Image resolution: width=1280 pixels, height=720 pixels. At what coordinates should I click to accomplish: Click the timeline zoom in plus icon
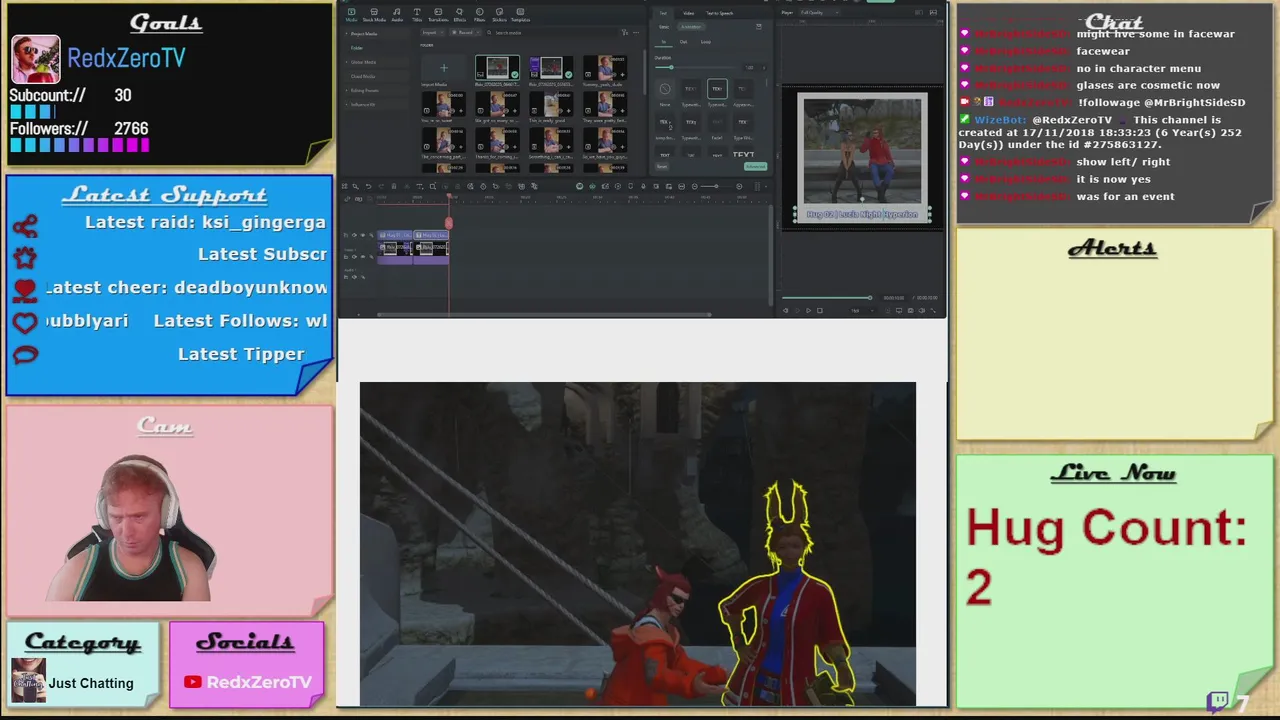(739, 186)
